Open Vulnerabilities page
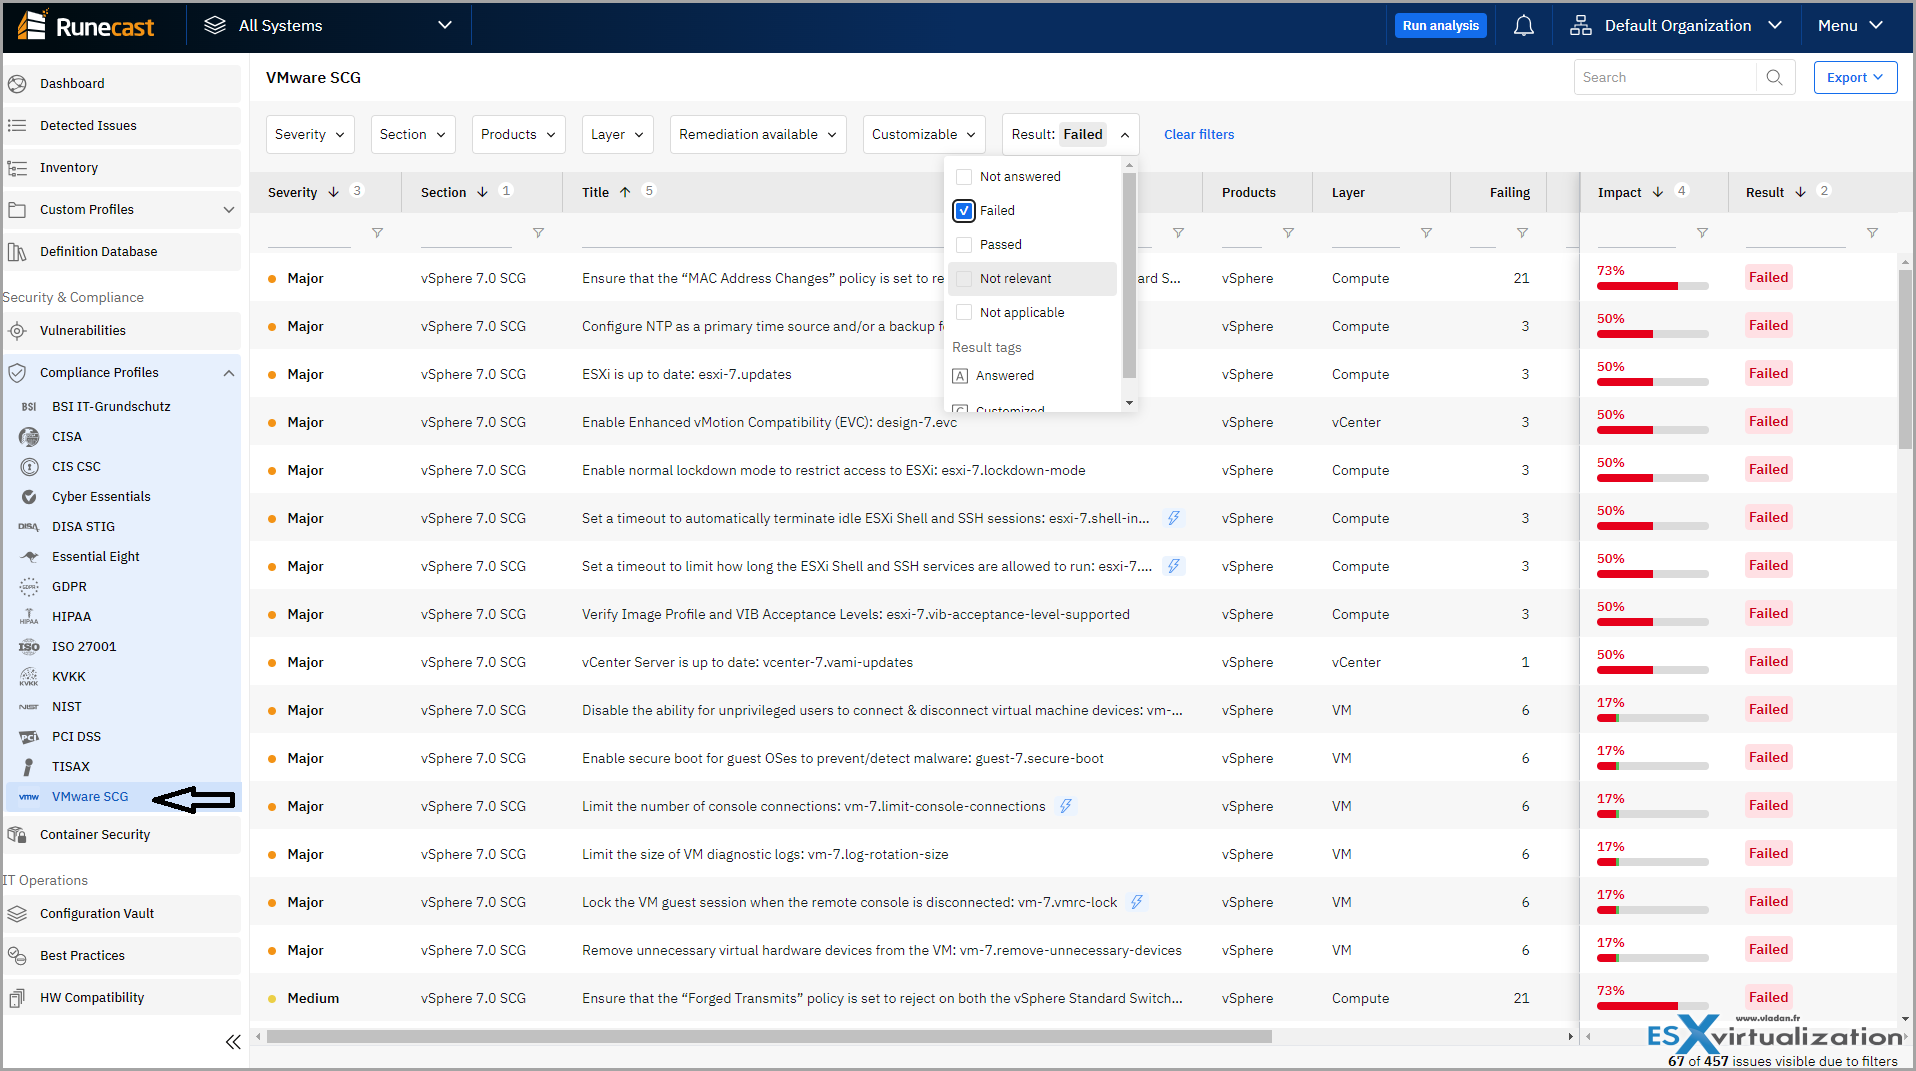 coord(121,331)
